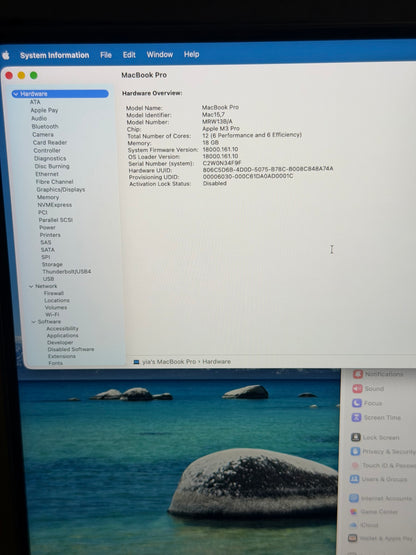Select Diagnostics in the sidebar
The width and height of the screenshot is (416, 555).
[x=50, y=158]
